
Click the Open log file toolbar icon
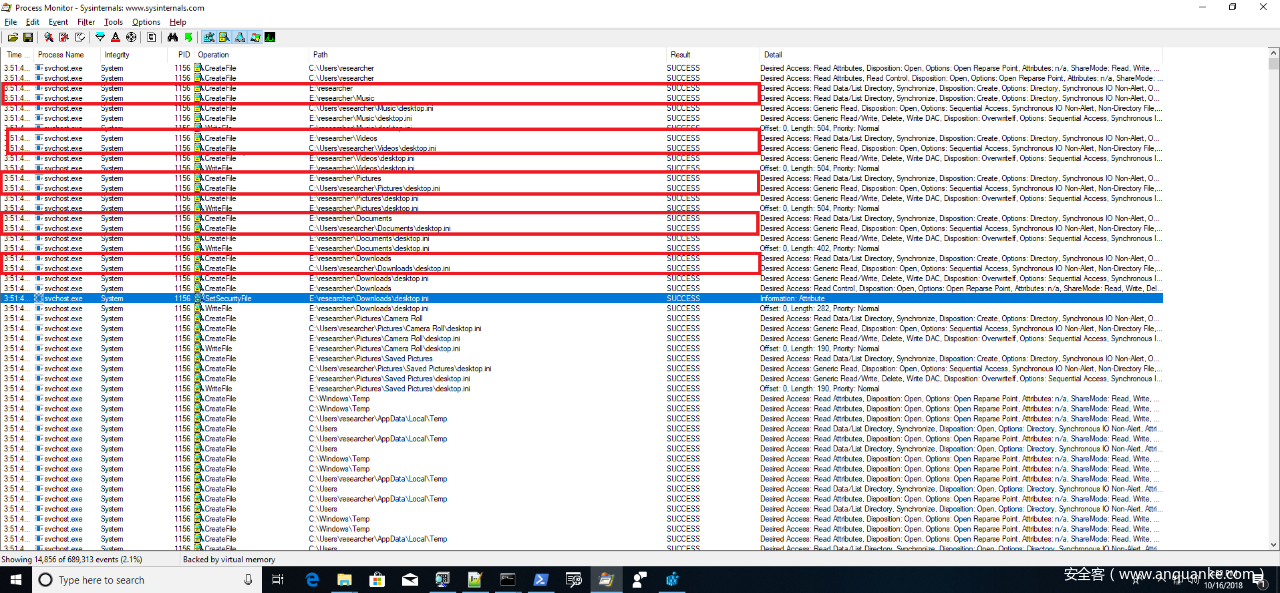click(13, 37)
